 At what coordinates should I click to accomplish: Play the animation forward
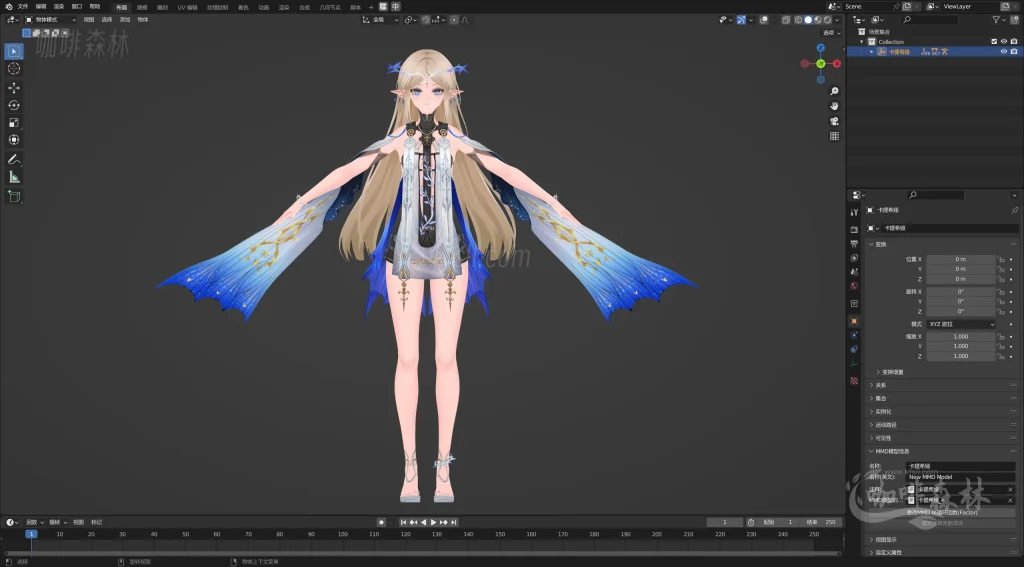[433, 523]
